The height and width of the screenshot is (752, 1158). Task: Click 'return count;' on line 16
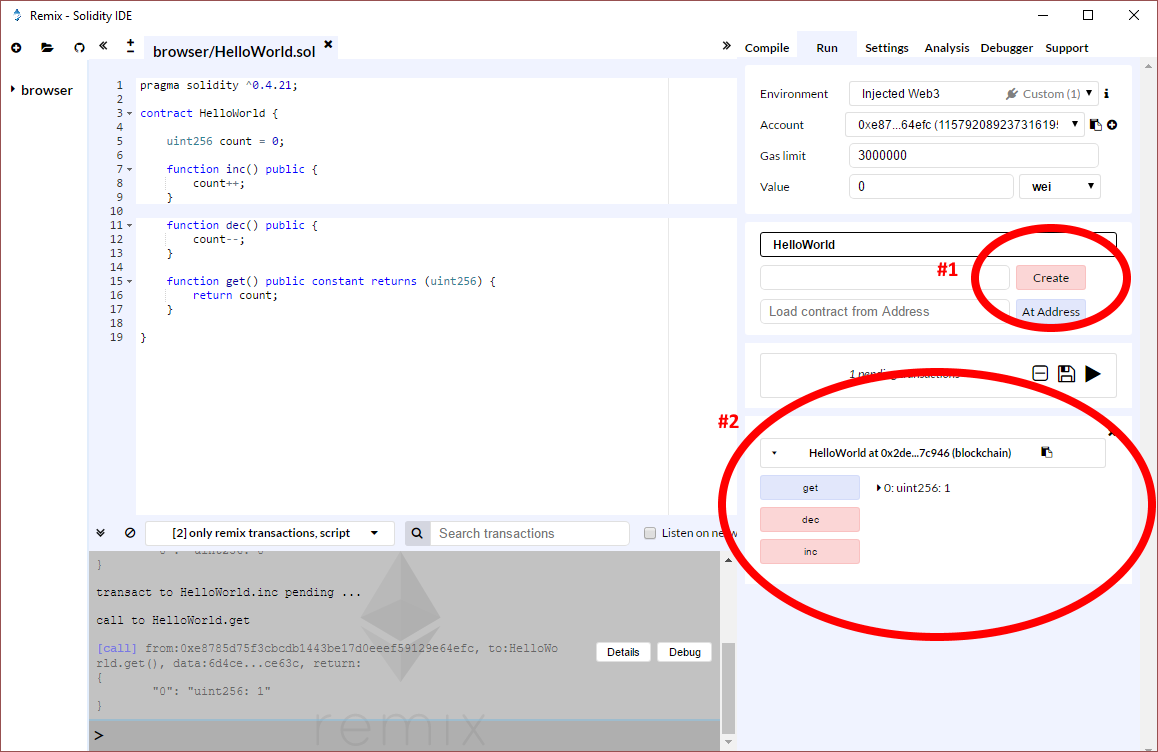click(236, 295)
